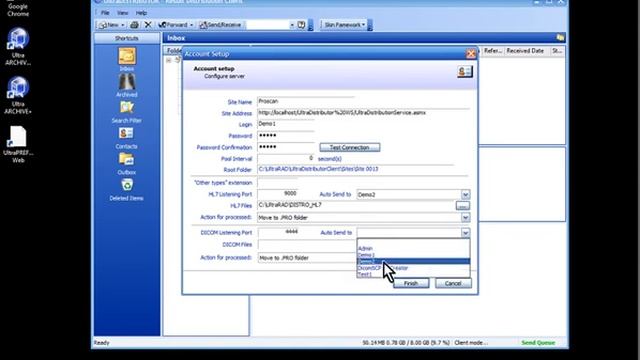Click the Send/Receive toolbar button
The image size is (640, 360).
coord(220,25)
